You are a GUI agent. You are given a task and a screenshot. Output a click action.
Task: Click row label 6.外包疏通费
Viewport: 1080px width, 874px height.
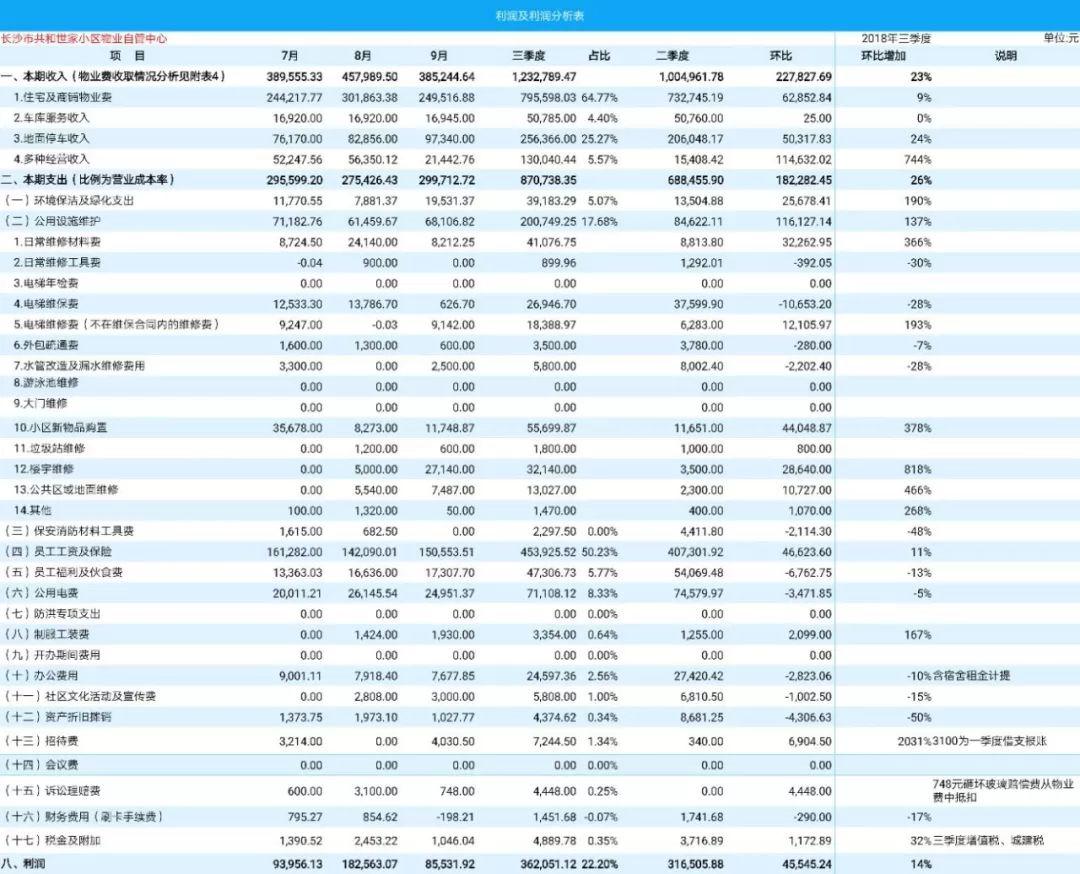click(x=46, y=345)
